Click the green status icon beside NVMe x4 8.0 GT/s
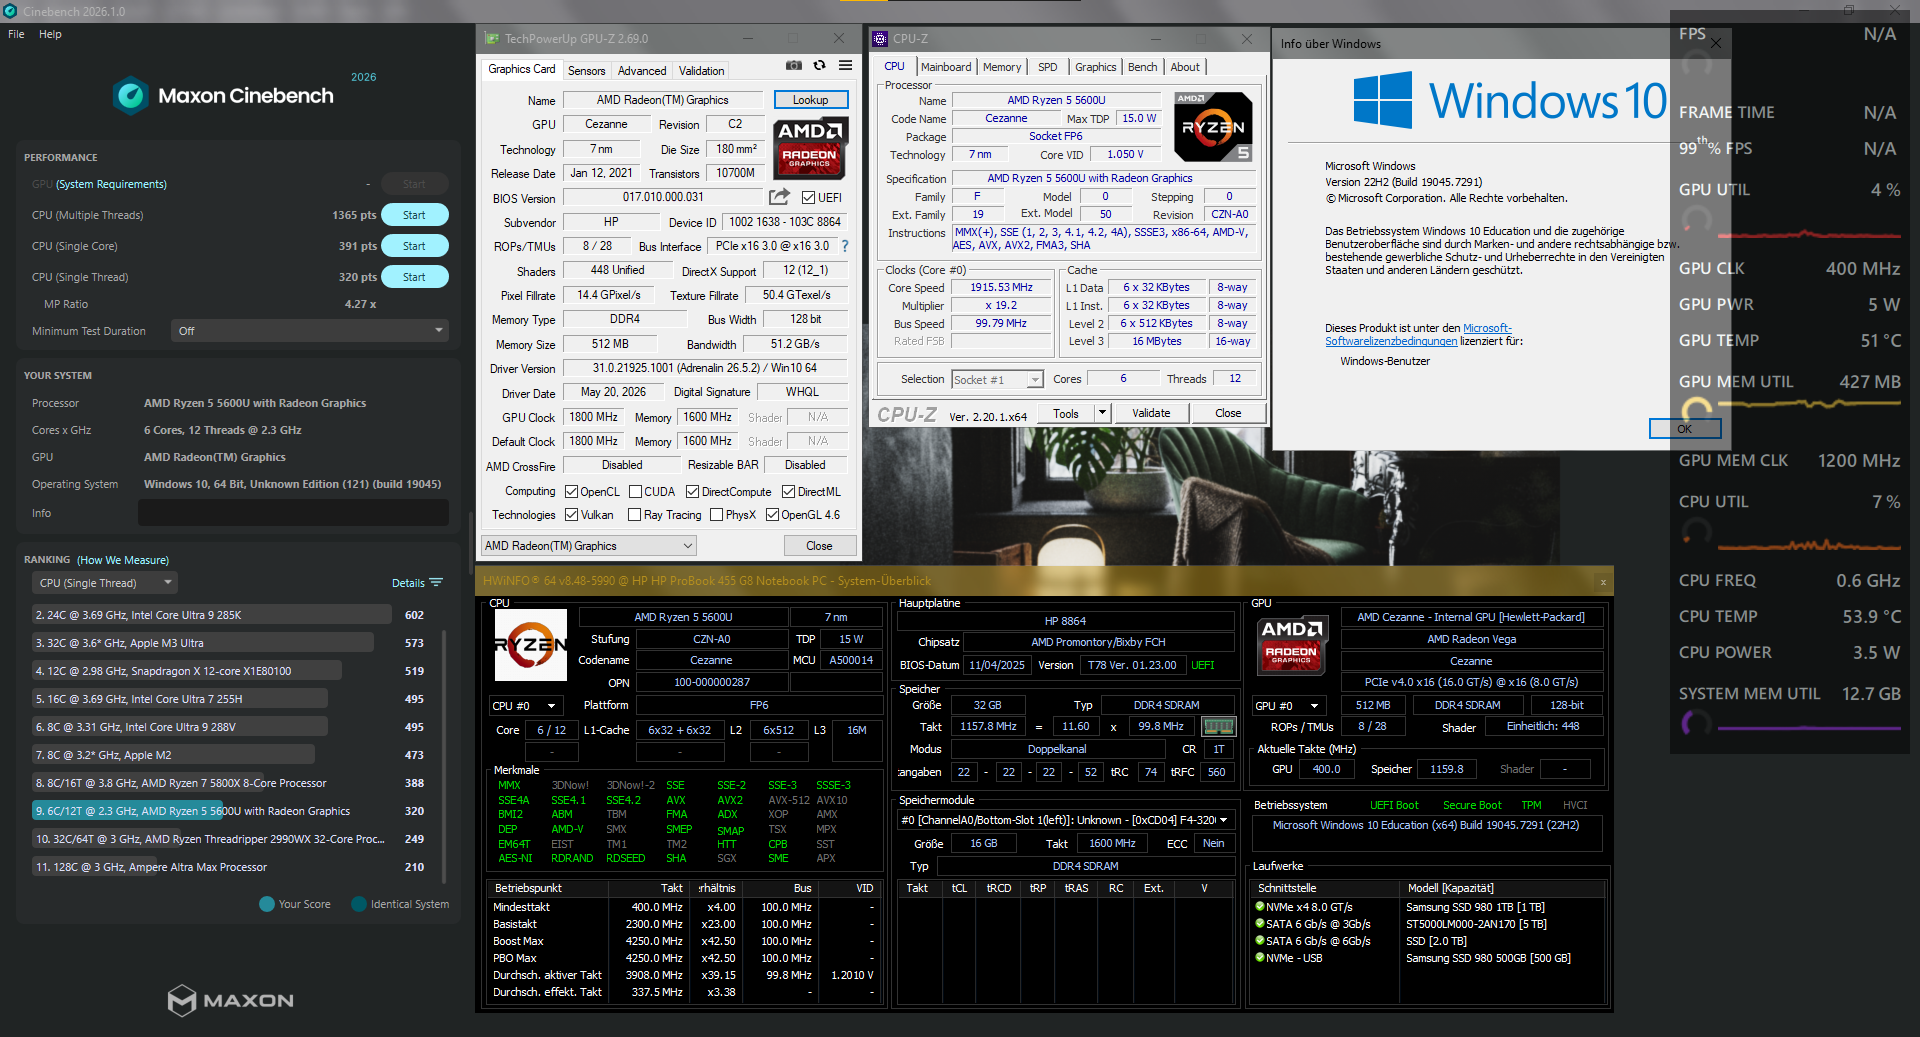The image size is (1920, 1037). [1260, 907]
